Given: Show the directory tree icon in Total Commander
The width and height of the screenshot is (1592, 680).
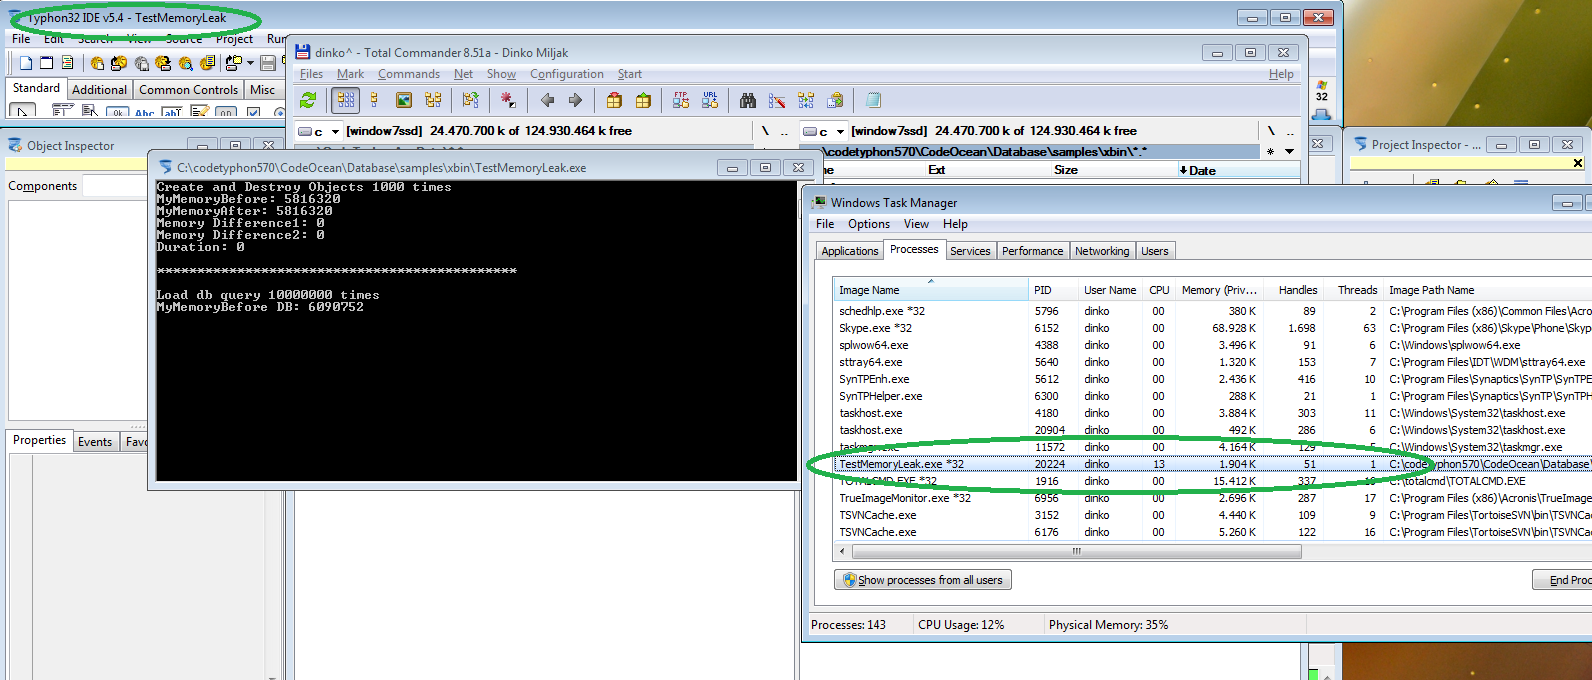Looking at the screenshot, I should pos(433,100).
